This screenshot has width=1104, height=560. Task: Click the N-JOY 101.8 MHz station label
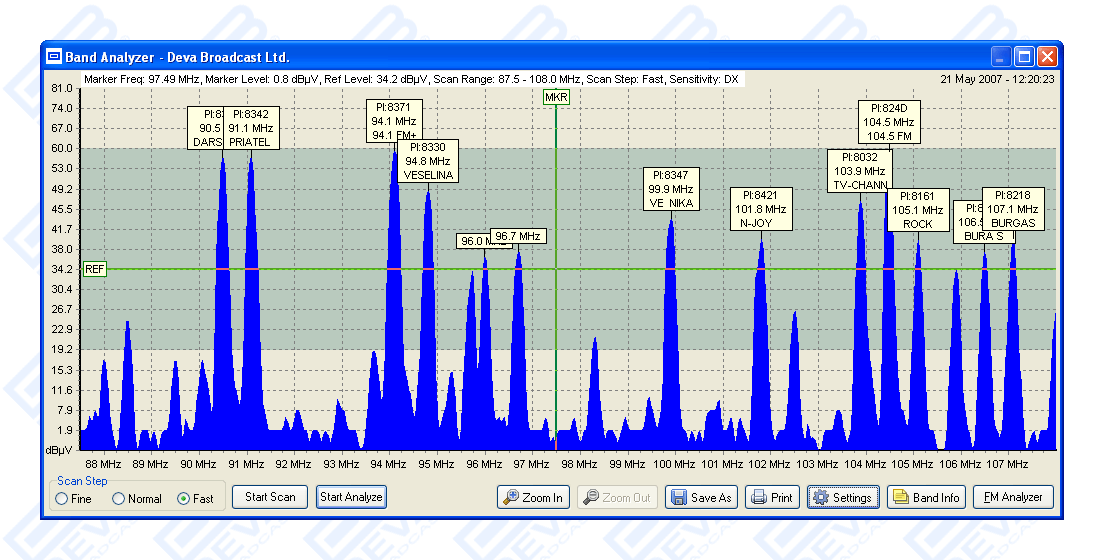coord(760,209)
